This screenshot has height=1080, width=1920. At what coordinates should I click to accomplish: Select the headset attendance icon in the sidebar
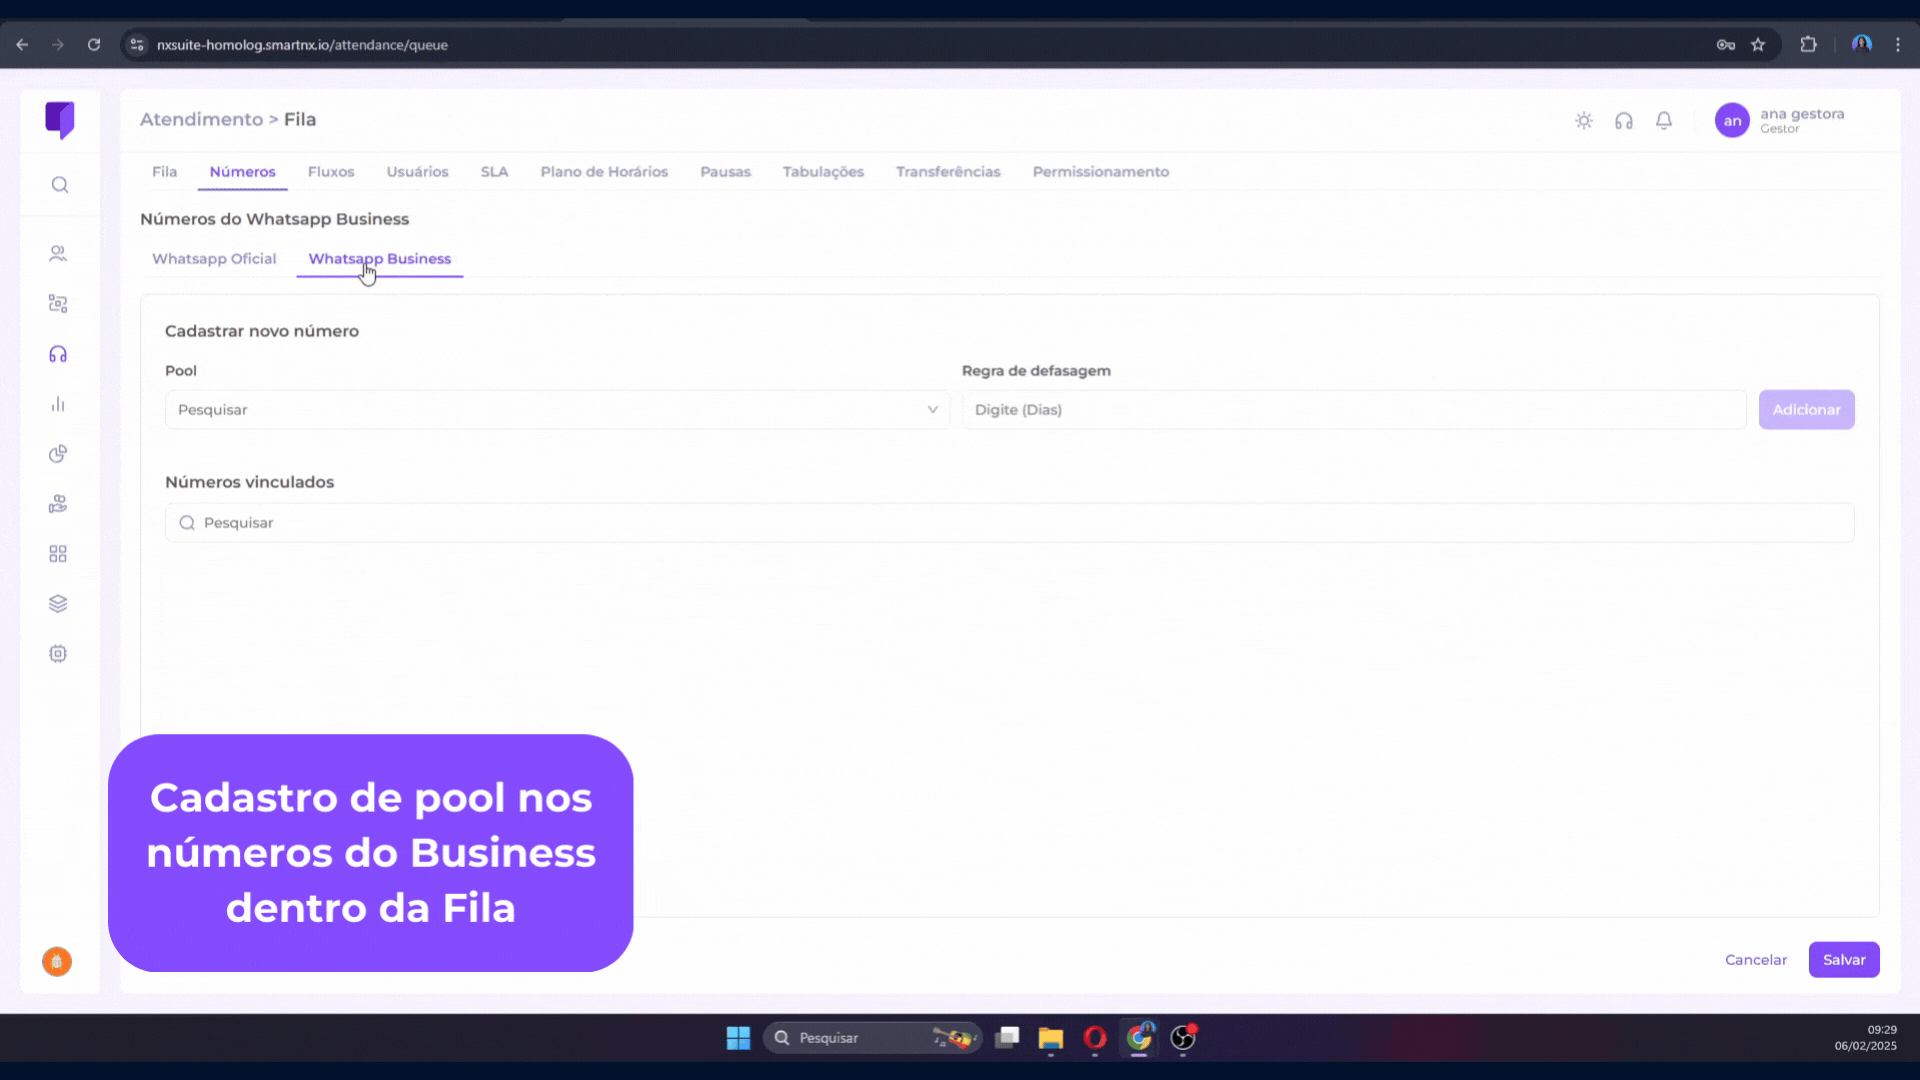pos(58,354)
